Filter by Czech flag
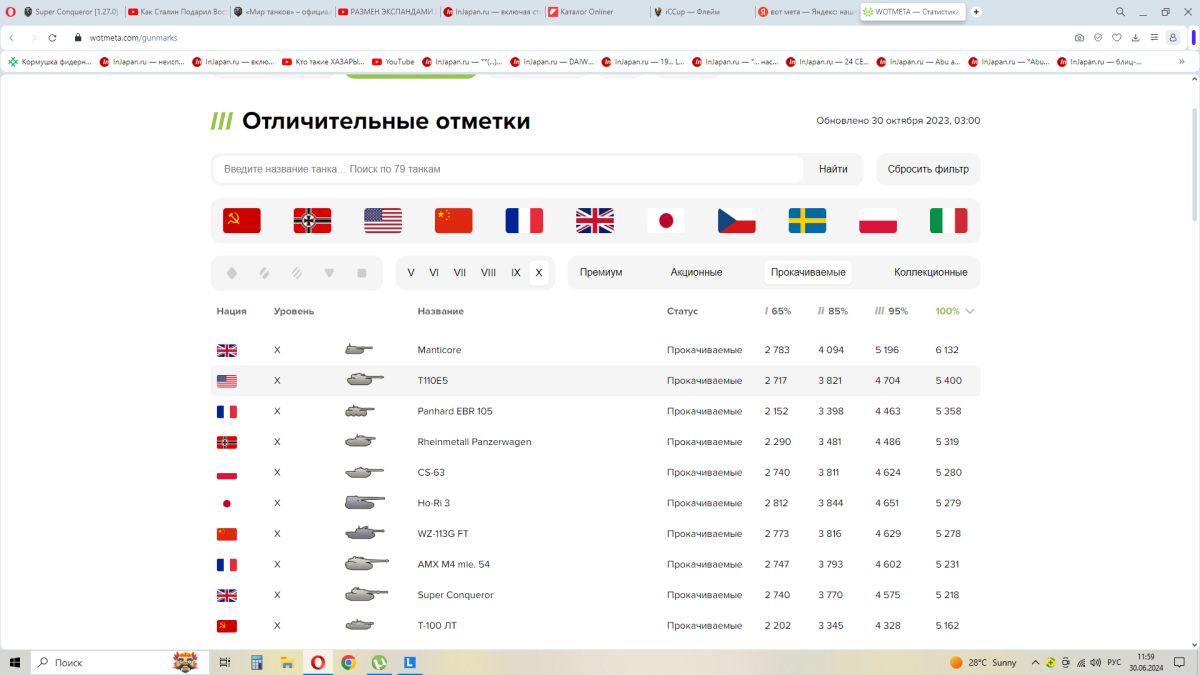The image size is (1200, 675). point(737,220)
